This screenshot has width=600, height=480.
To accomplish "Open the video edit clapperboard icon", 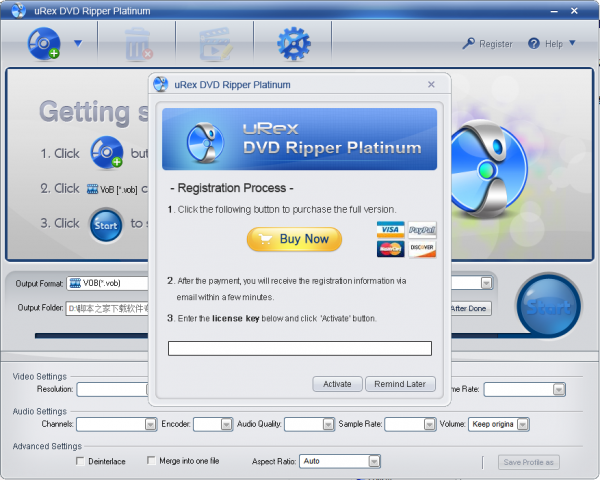I will (x=215, y=44).
